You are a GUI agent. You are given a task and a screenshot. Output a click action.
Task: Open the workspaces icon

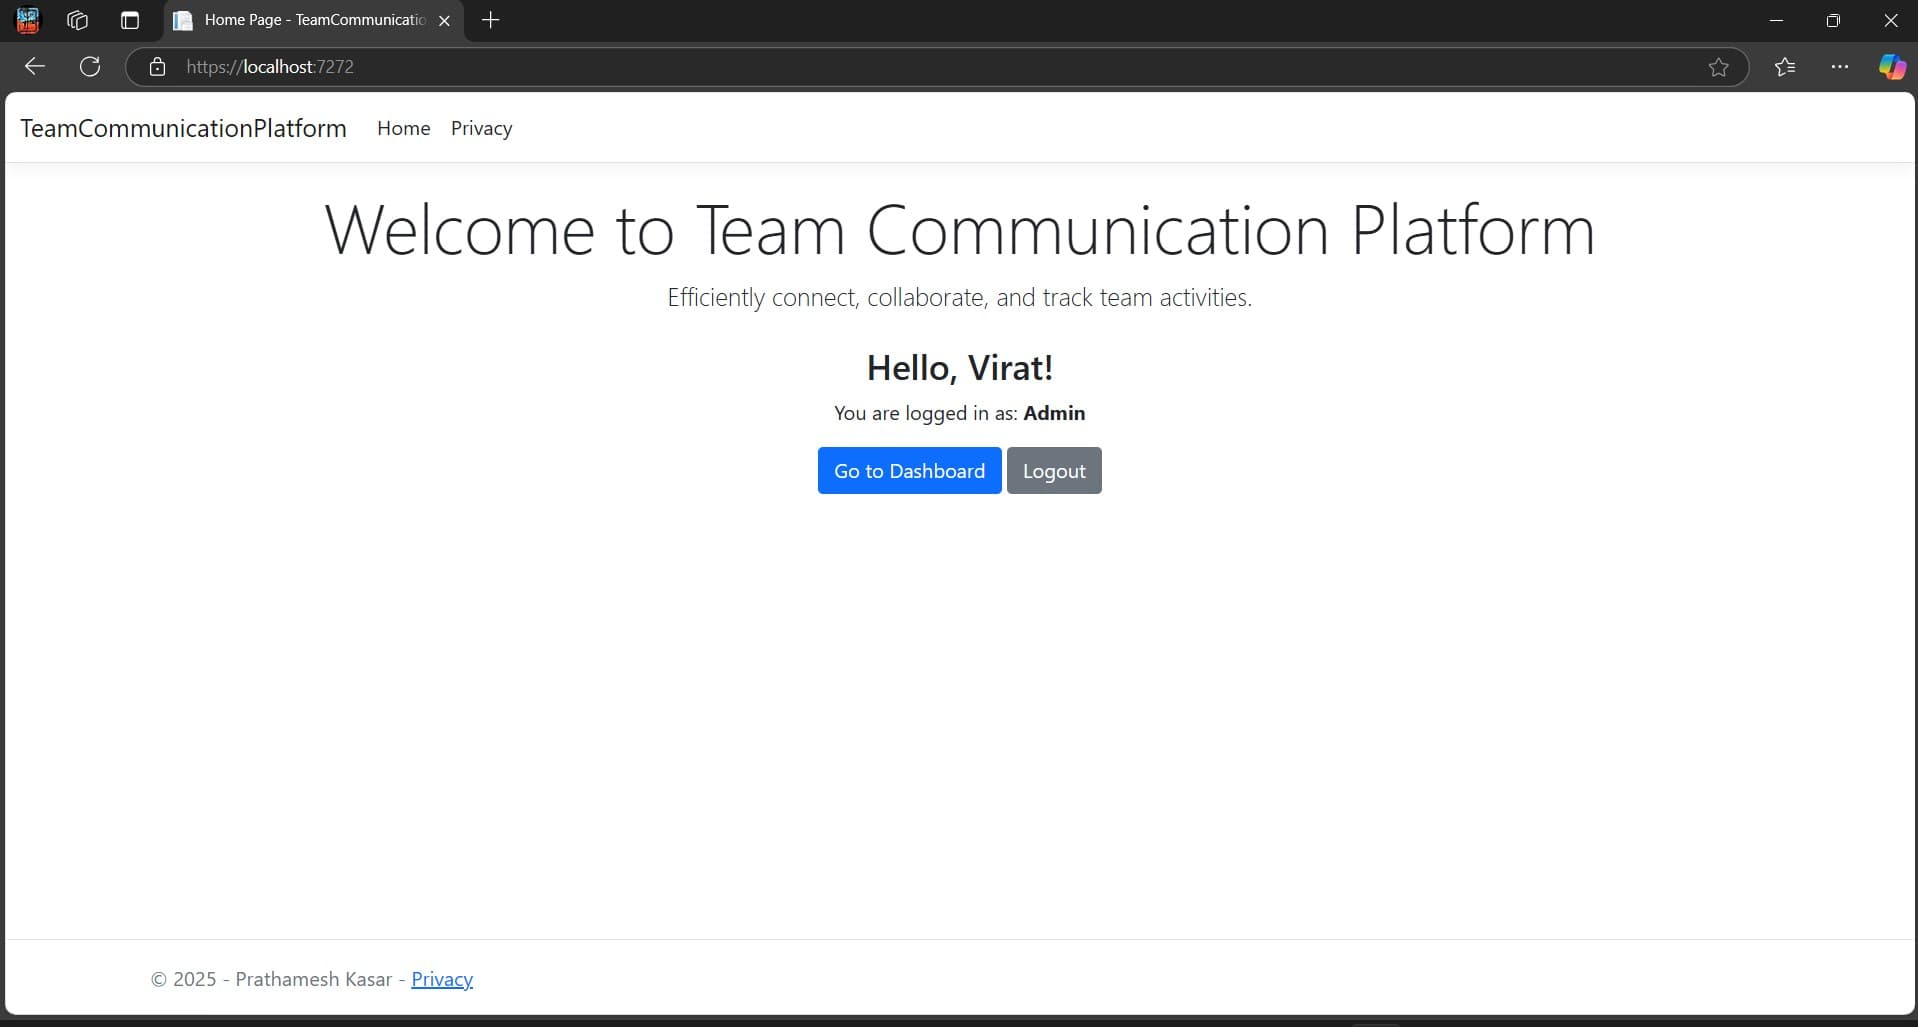tap(78, 20)
